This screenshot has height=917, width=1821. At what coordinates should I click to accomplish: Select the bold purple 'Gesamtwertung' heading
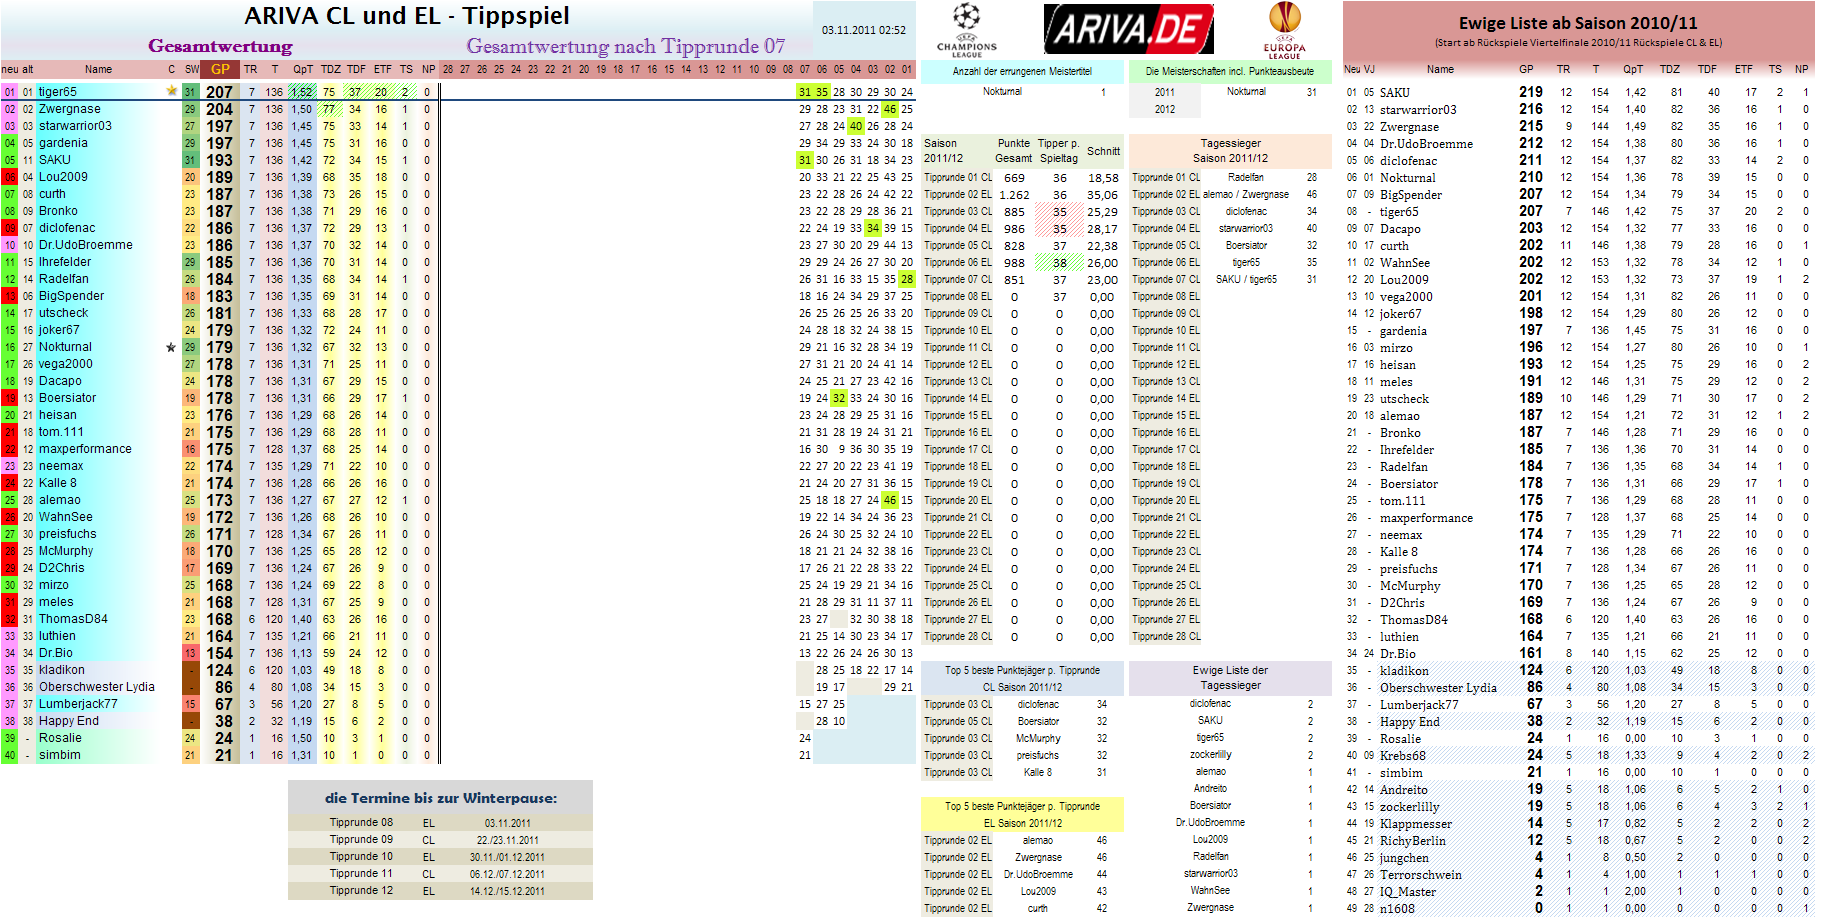coord(220,46)
